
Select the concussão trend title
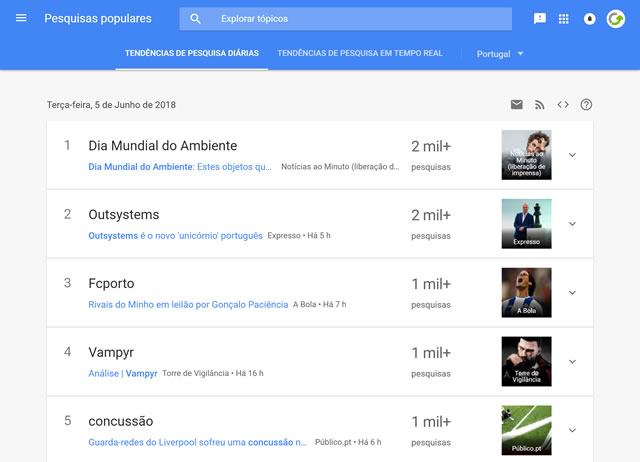tap(121, 421)
